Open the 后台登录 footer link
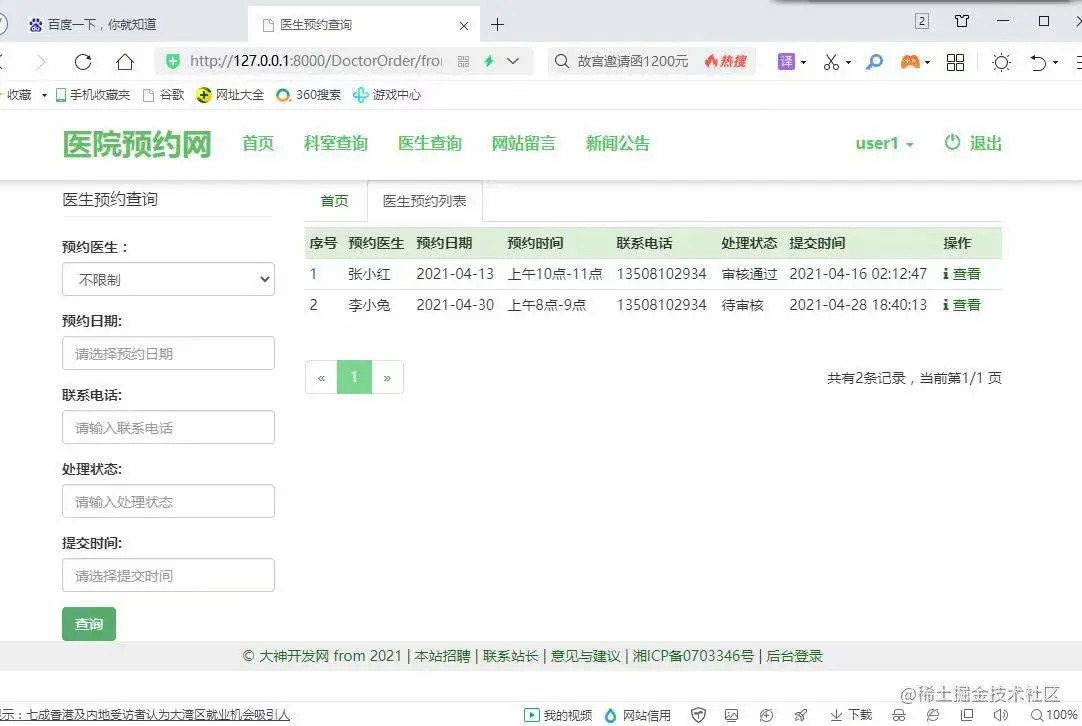The height and width of the screenshot is (726, 1082). 794,656
